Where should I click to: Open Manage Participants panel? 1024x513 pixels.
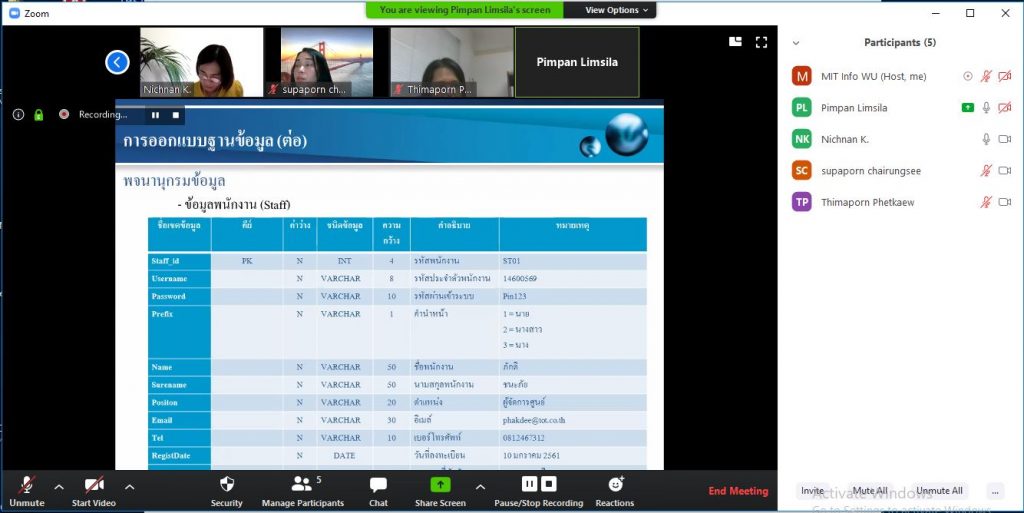click(302, 485)
